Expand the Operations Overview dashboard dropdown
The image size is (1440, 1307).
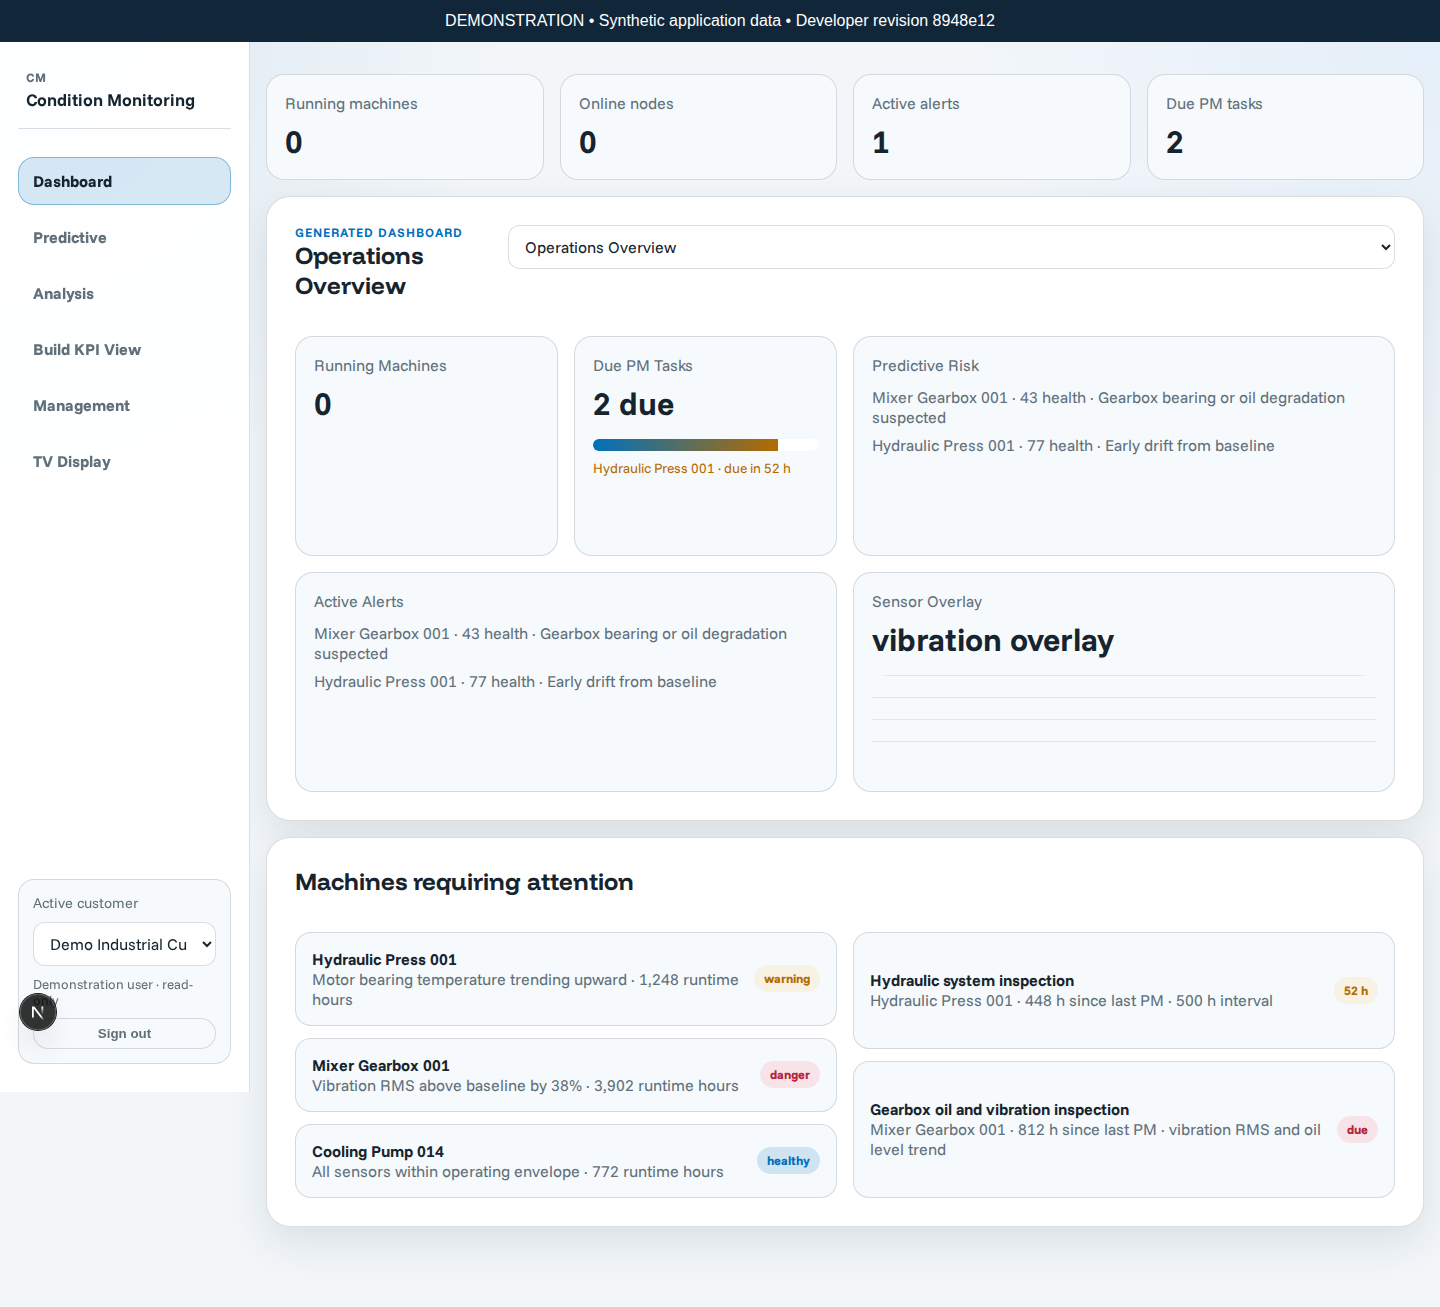pos(951,247)
